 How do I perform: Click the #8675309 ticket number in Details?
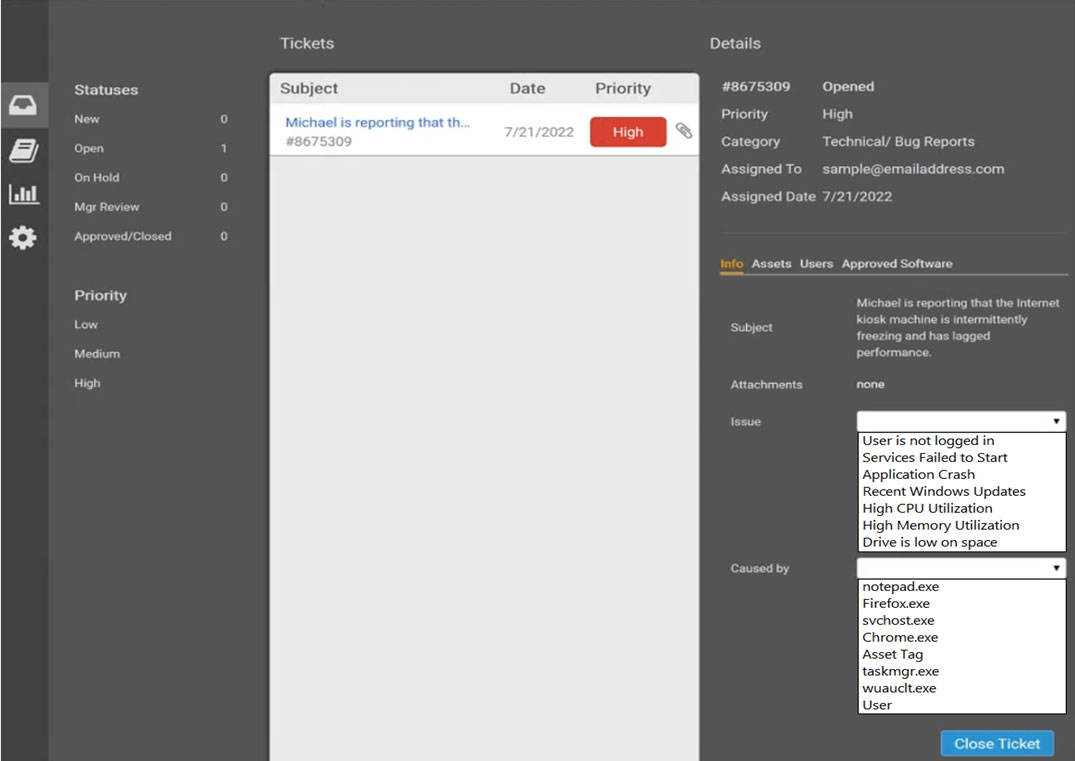(756, 86)
